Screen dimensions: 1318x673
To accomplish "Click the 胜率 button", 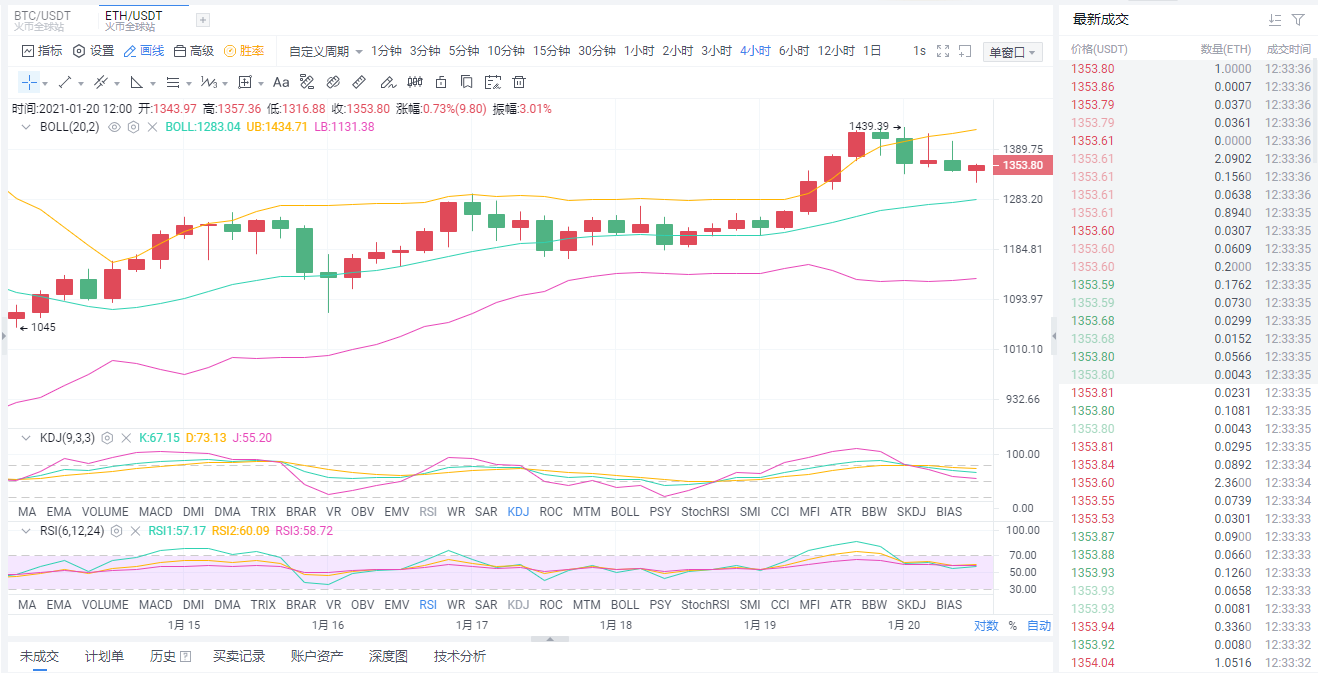I will tap(246, 51).
